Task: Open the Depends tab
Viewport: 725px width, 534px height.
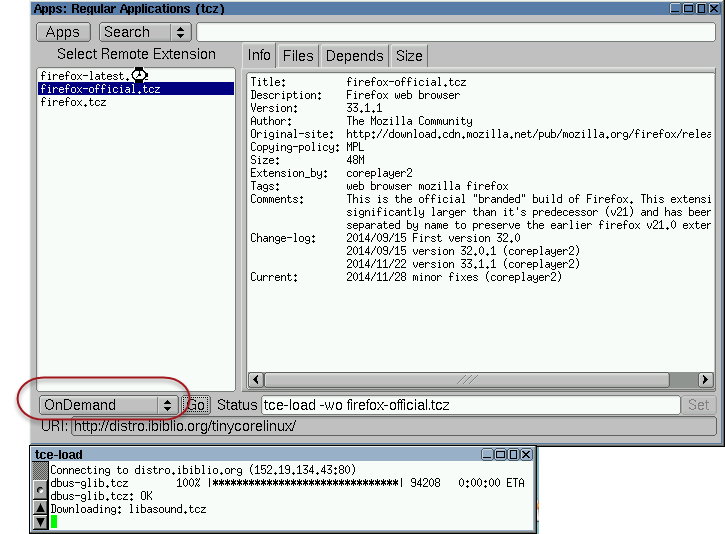Action: (x=354, y=56)
